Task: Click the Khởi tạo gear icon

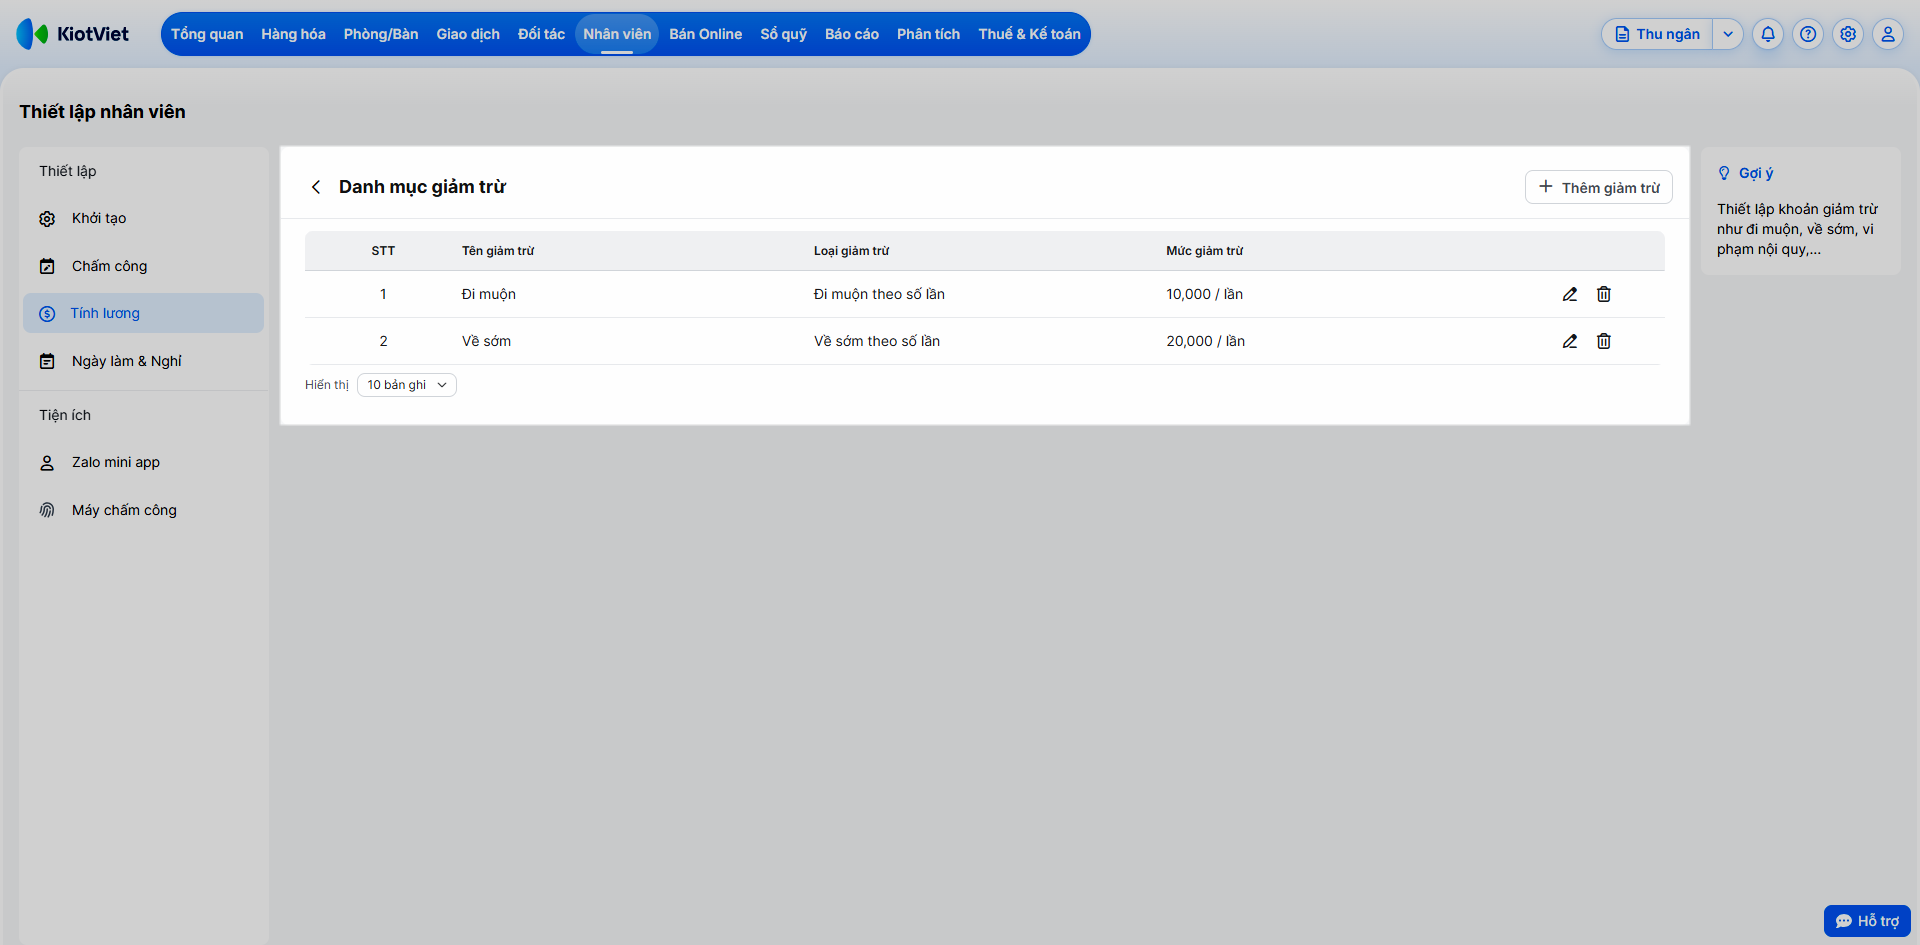Action: [47, 218]
